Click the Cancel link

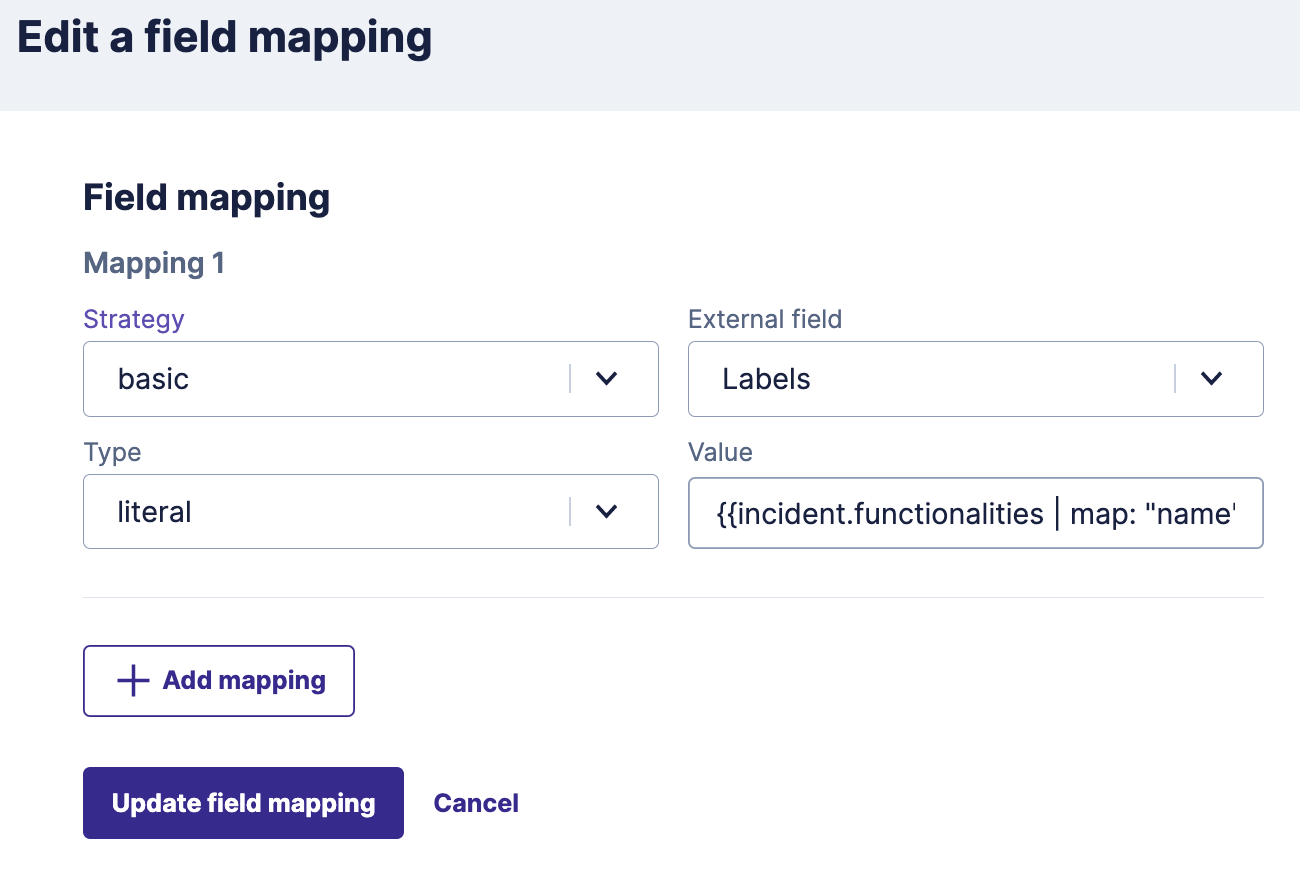[476, 802]
